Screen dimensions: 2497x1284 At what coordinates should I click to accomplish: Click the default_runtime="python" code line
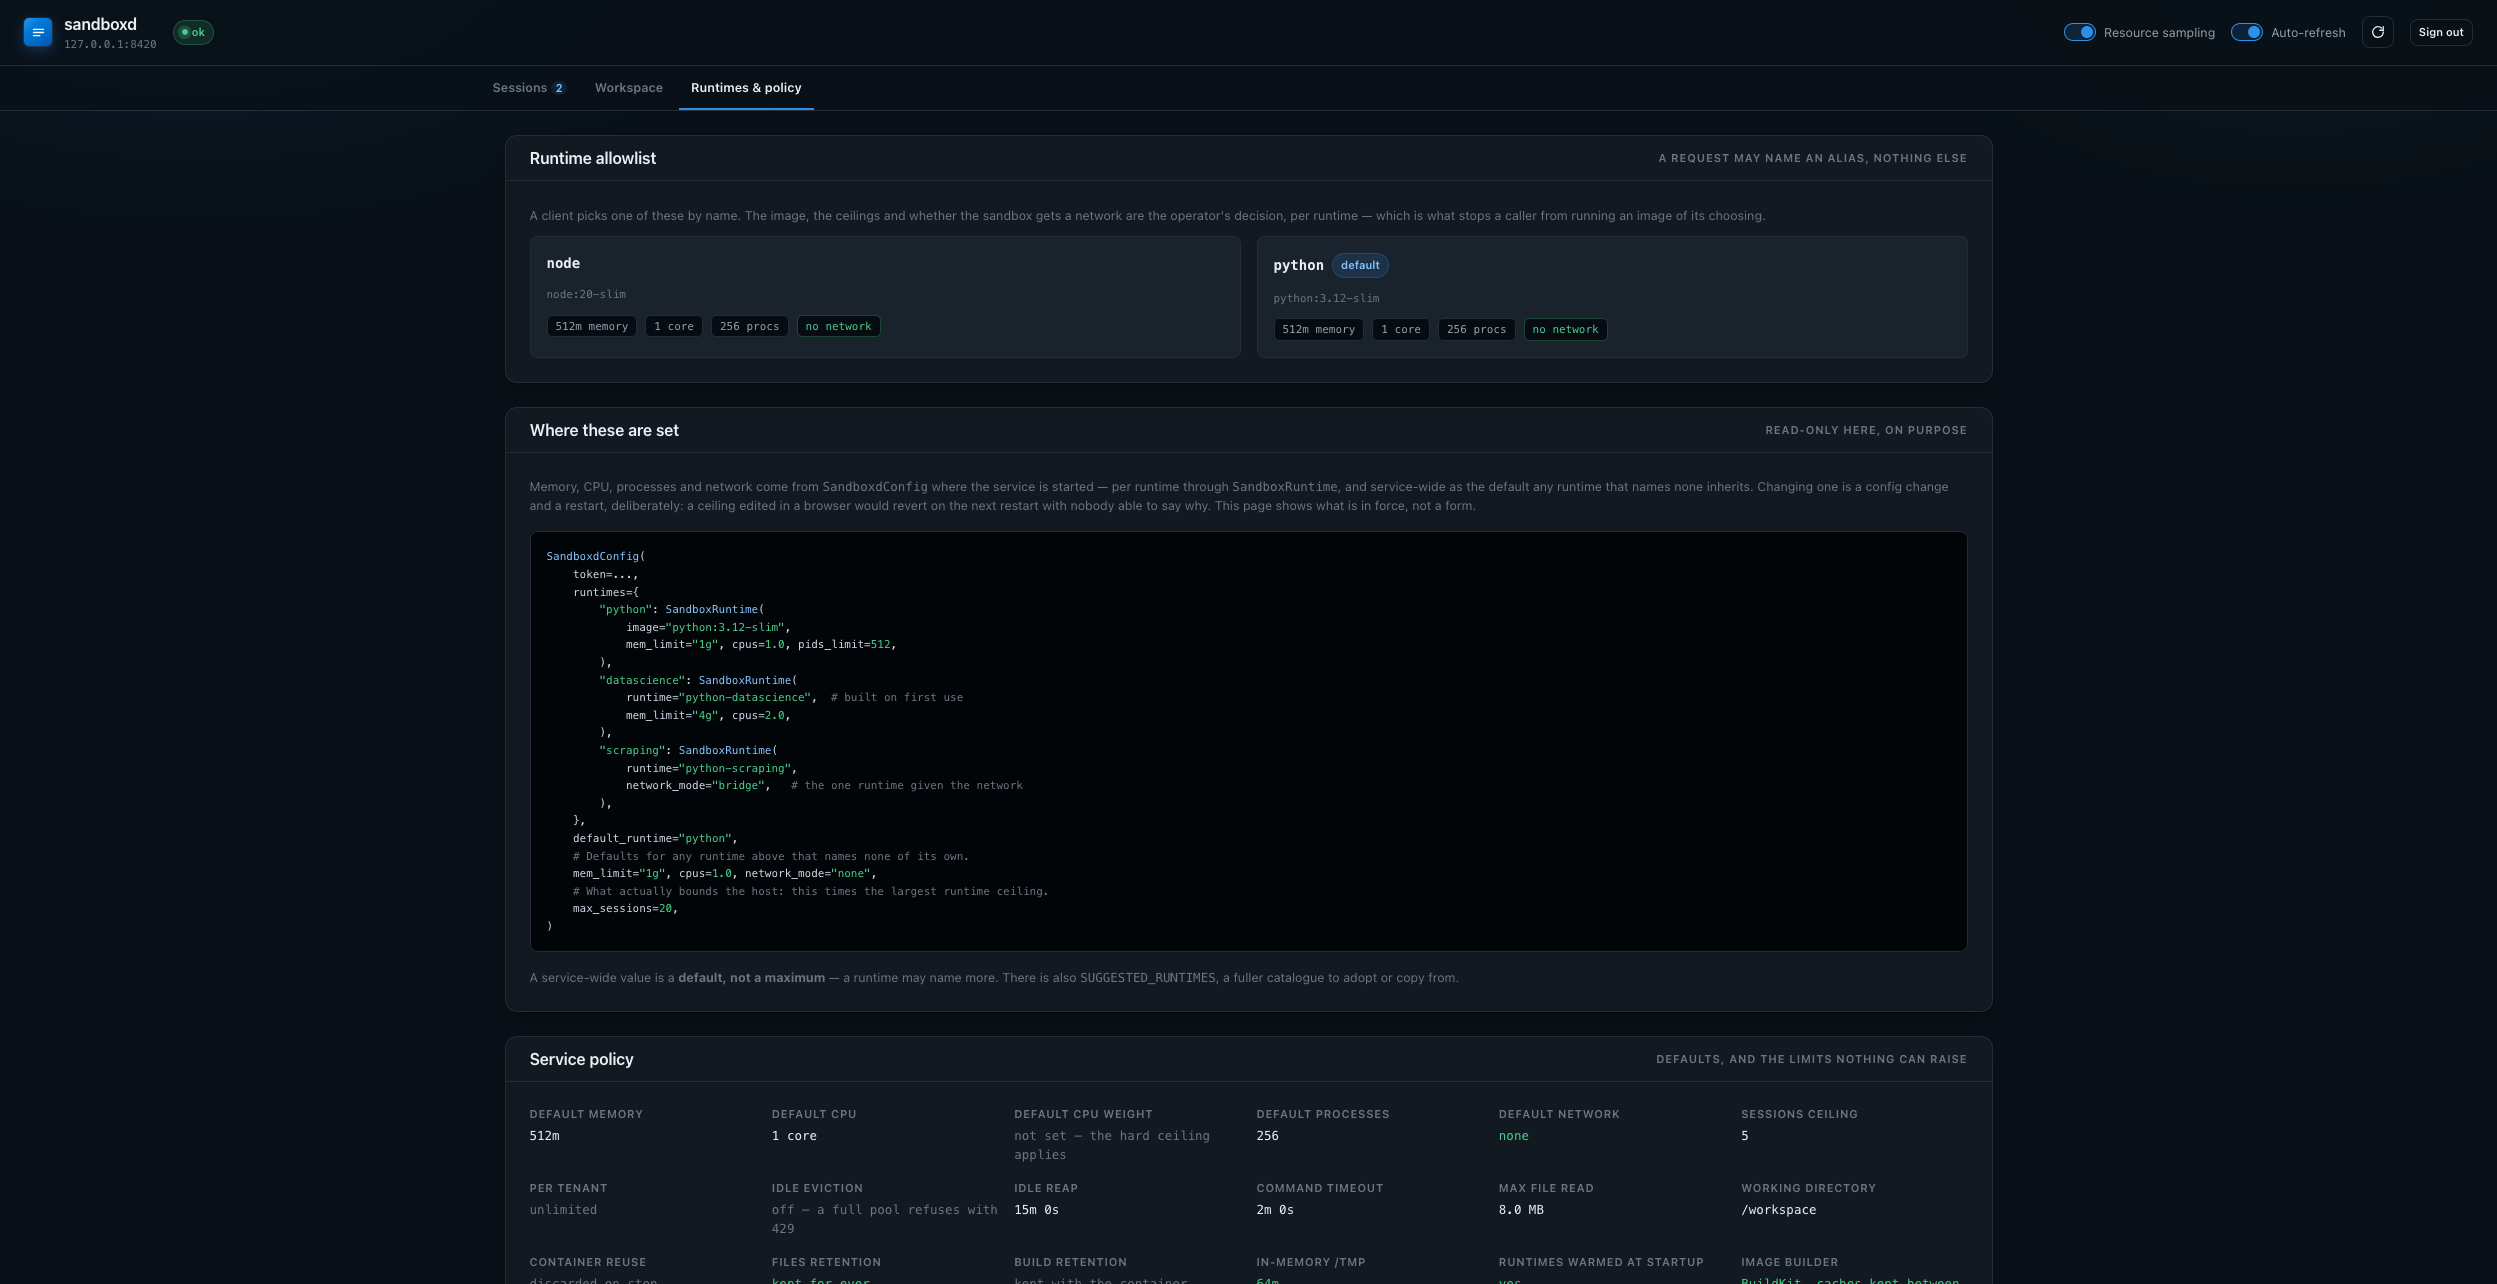[655, 838]
